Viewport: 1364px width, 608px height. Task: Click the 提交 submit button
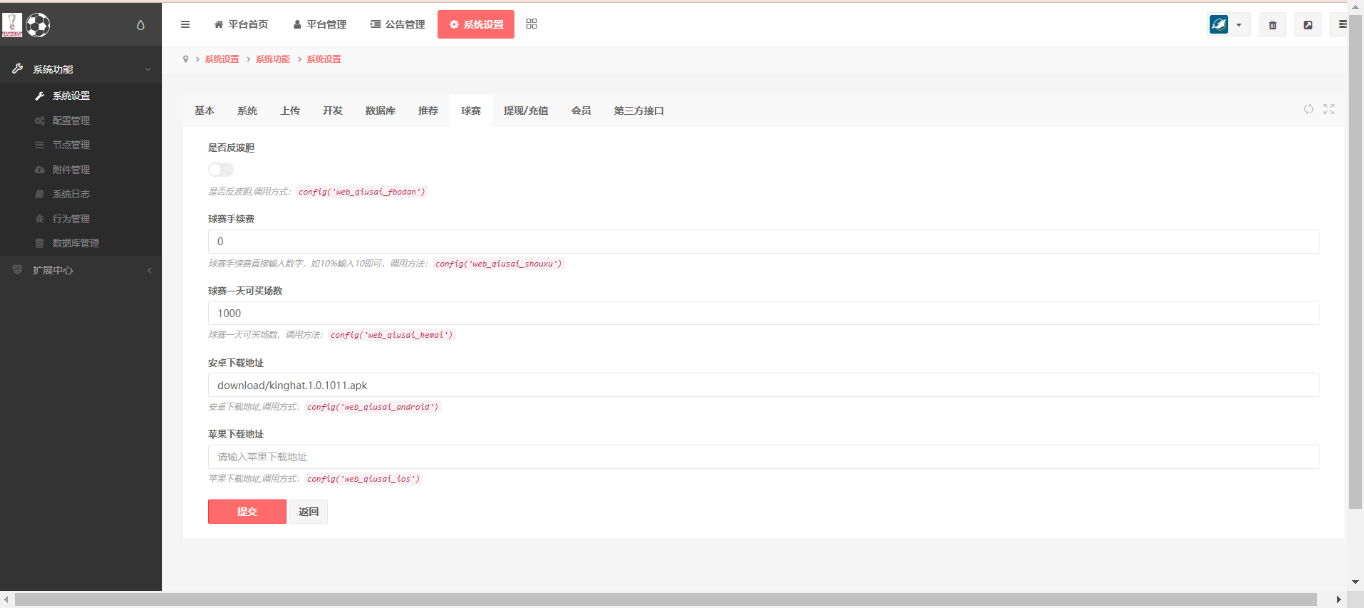click(x=247, y=511)
